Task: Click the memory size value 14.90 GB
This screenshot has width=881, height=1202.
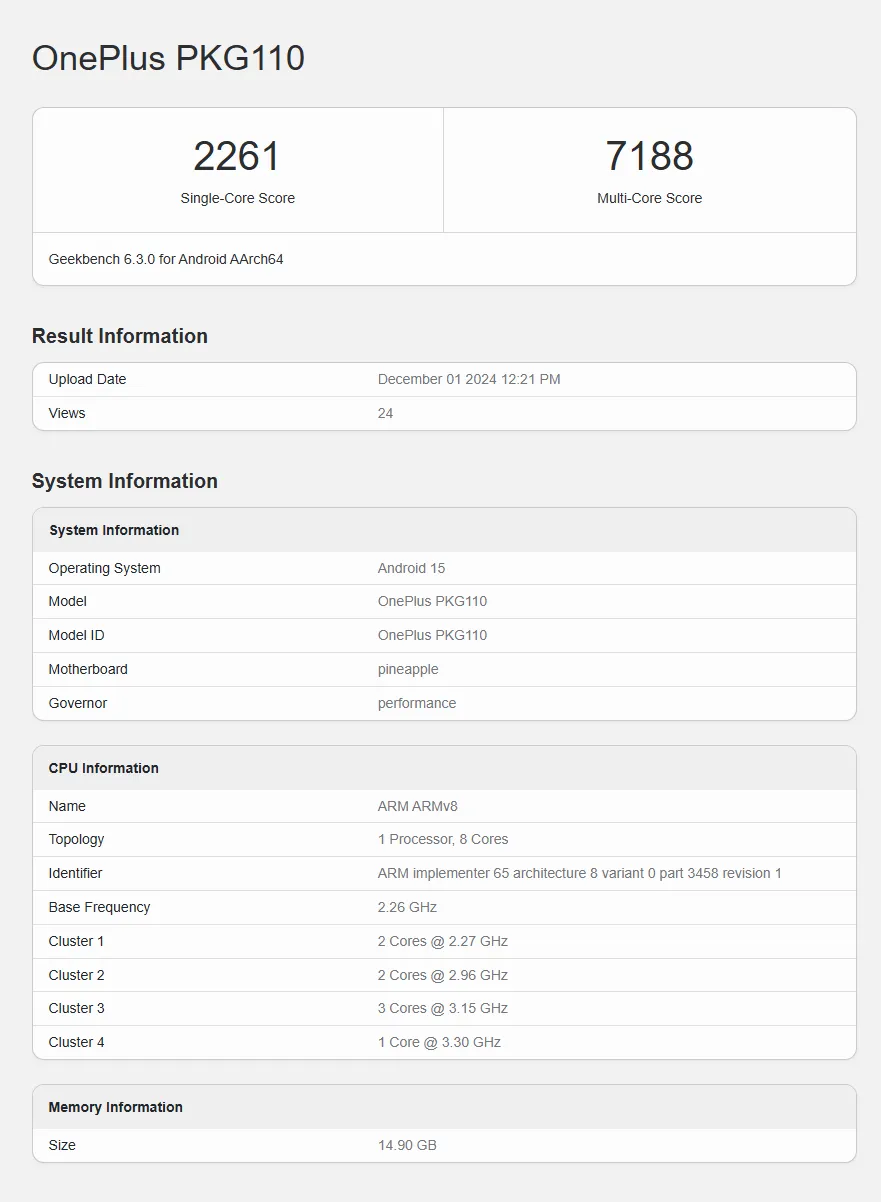Action: (407, 1145)
